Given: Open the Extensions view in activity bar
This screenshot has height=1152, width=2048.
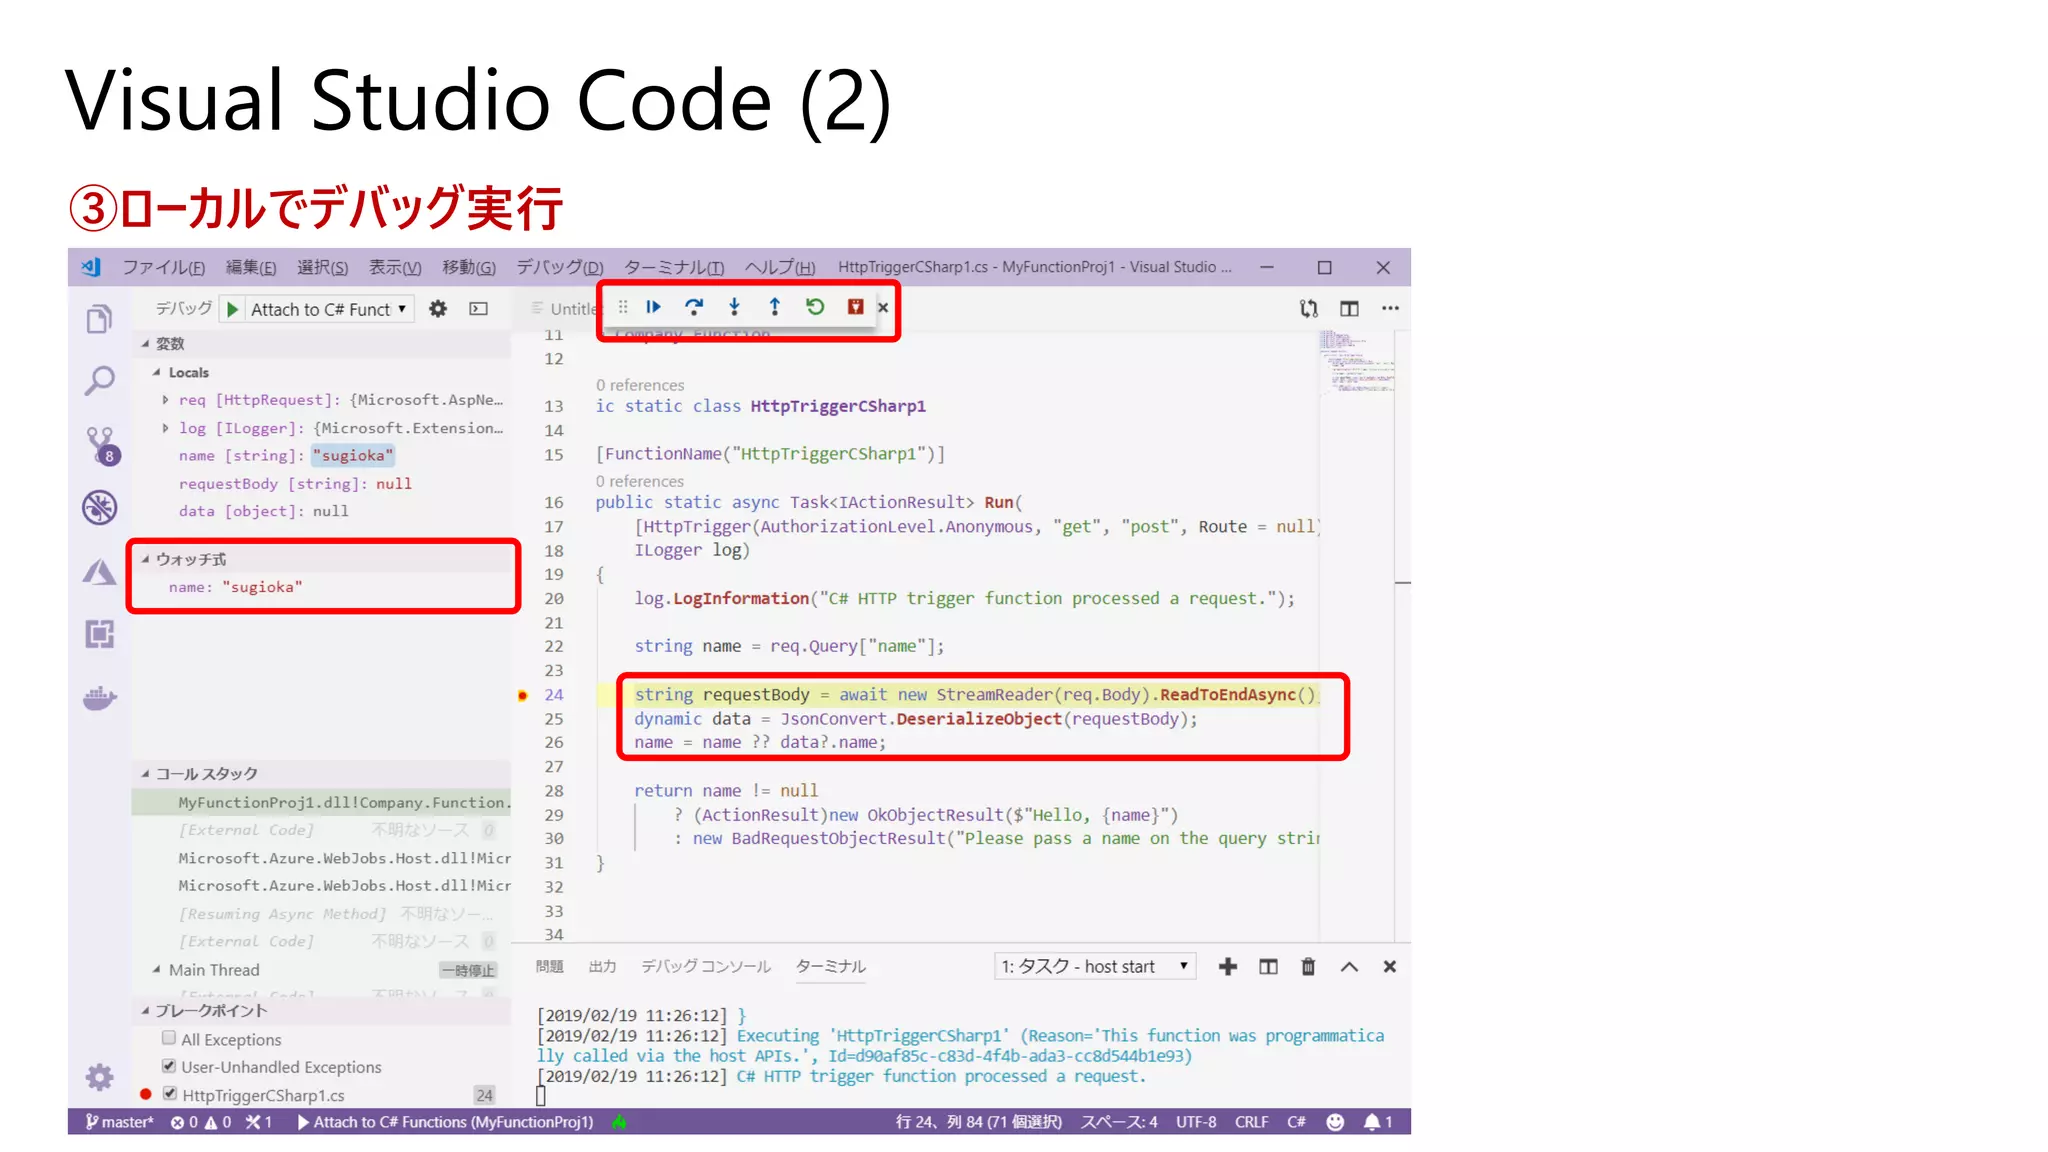Looking at the screenshot, I should point(99,634).
